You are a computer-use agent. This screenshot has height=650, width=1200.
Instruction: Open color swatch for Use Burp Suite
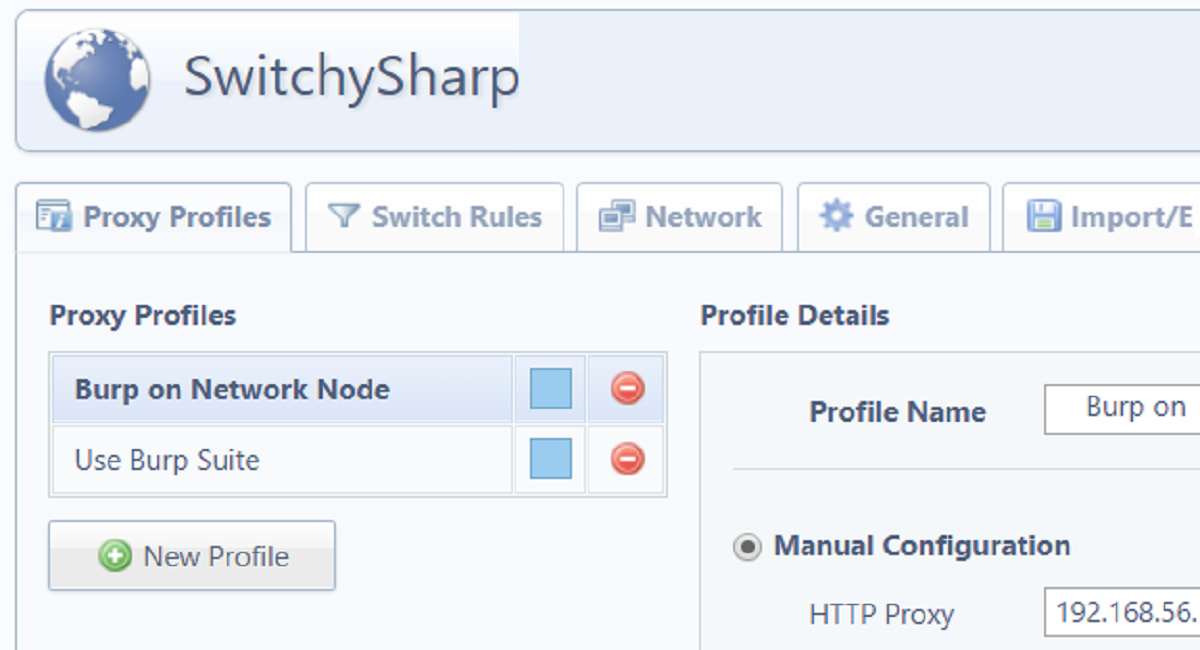(551, 459)
